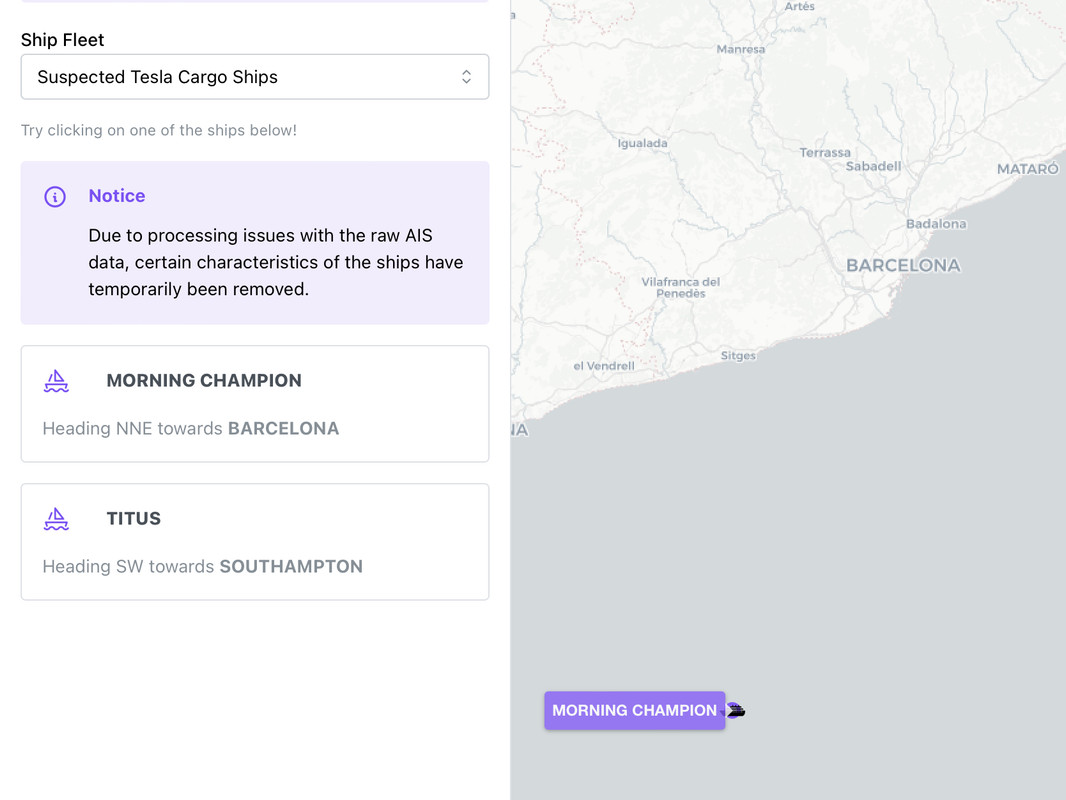Click Igualada label on the map
This screenshot has width=1066, height=800.
[642, 143]
